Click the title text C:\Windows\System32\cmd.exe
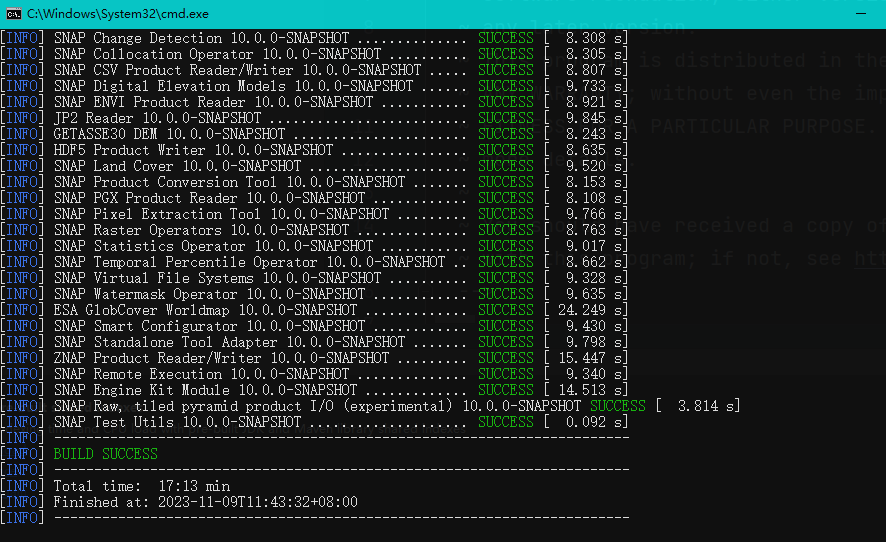Viewport: 886px width, 542px height. tap(118, 14)
